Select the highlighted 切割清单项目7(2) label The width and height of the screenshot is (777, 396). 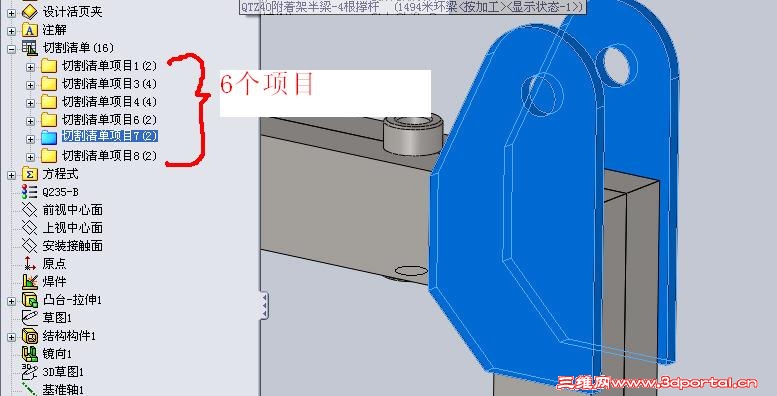[110, 136]
